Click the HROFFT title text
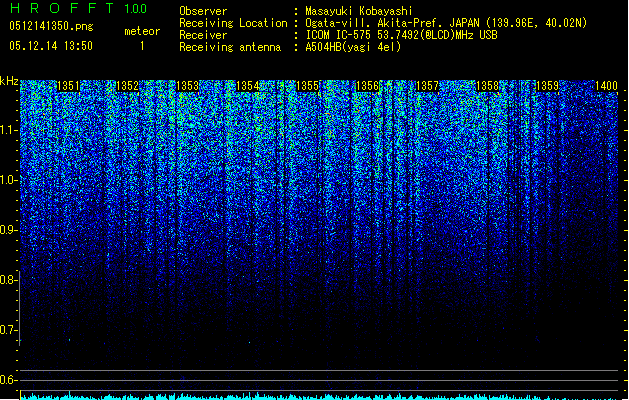Viewport: 629px width, 400px height. click(62, 8)
